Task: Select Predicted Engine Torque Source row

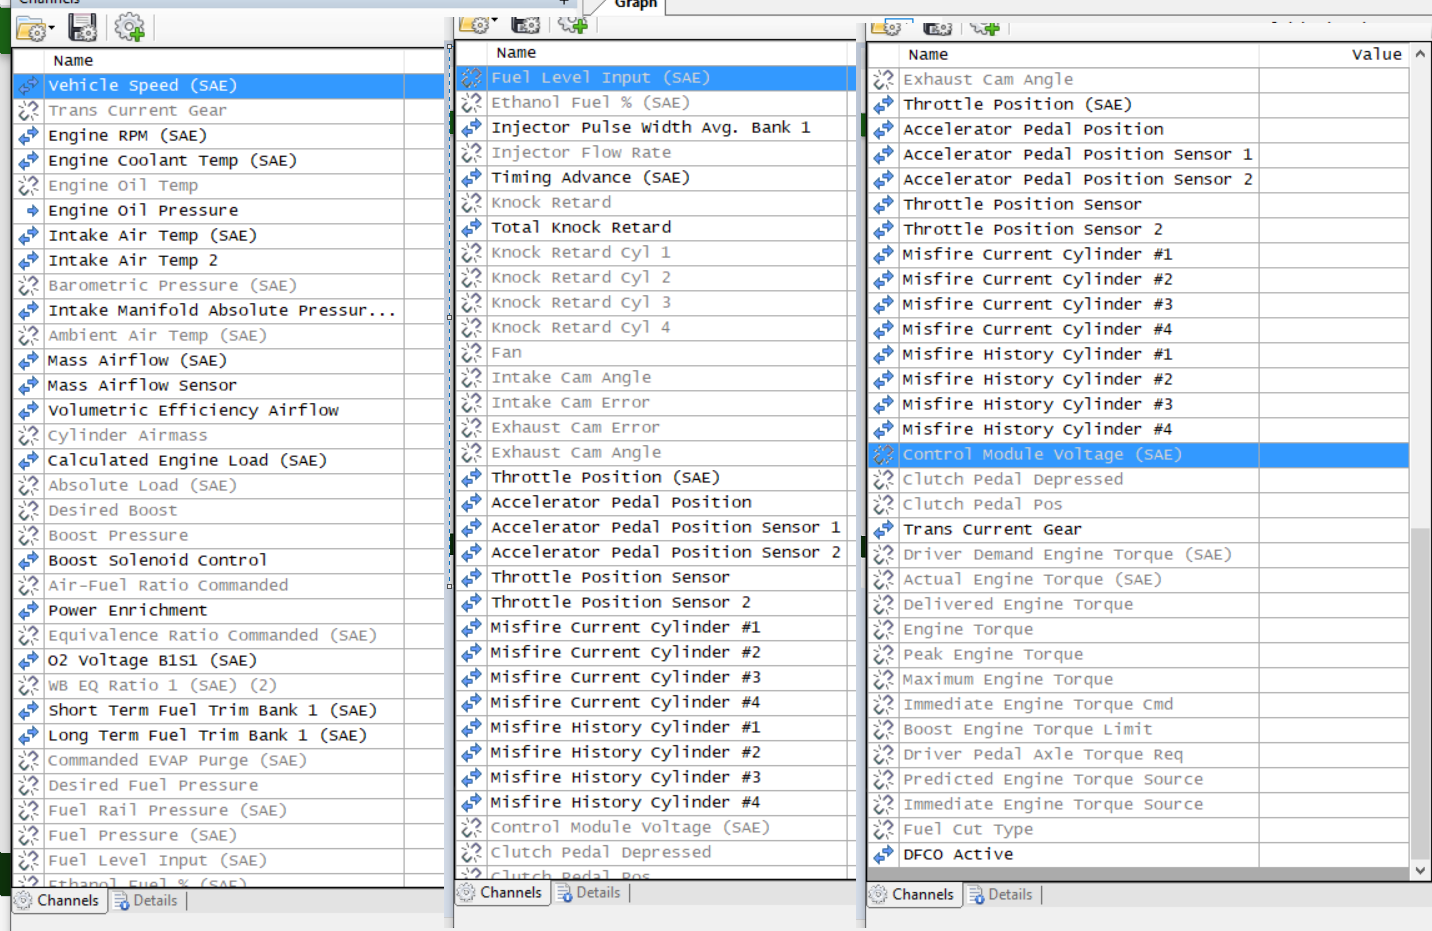Action: click(x=1138, y=780)
